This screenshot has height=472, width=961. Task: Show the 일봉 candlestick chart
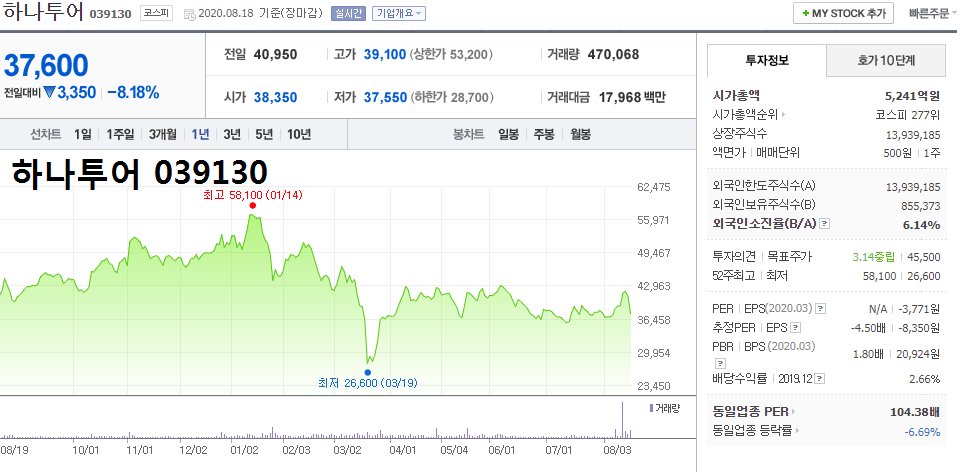(x=509, y=134)
